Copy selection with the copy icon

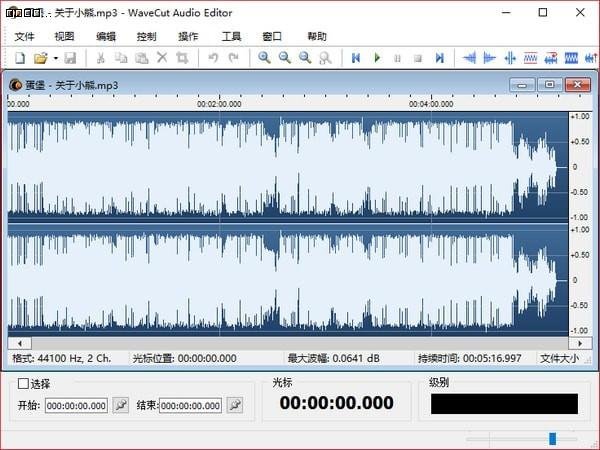click(121, 58)
